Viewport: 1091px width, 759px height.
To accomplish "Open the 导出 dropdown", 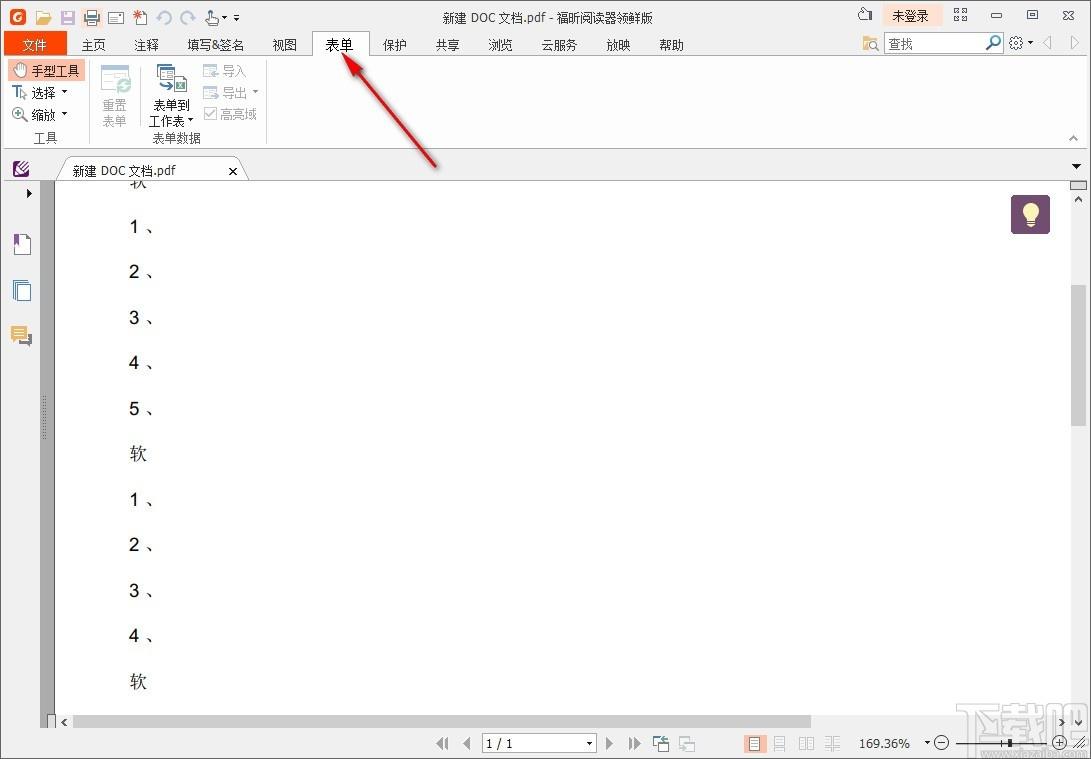I will 255,92.
